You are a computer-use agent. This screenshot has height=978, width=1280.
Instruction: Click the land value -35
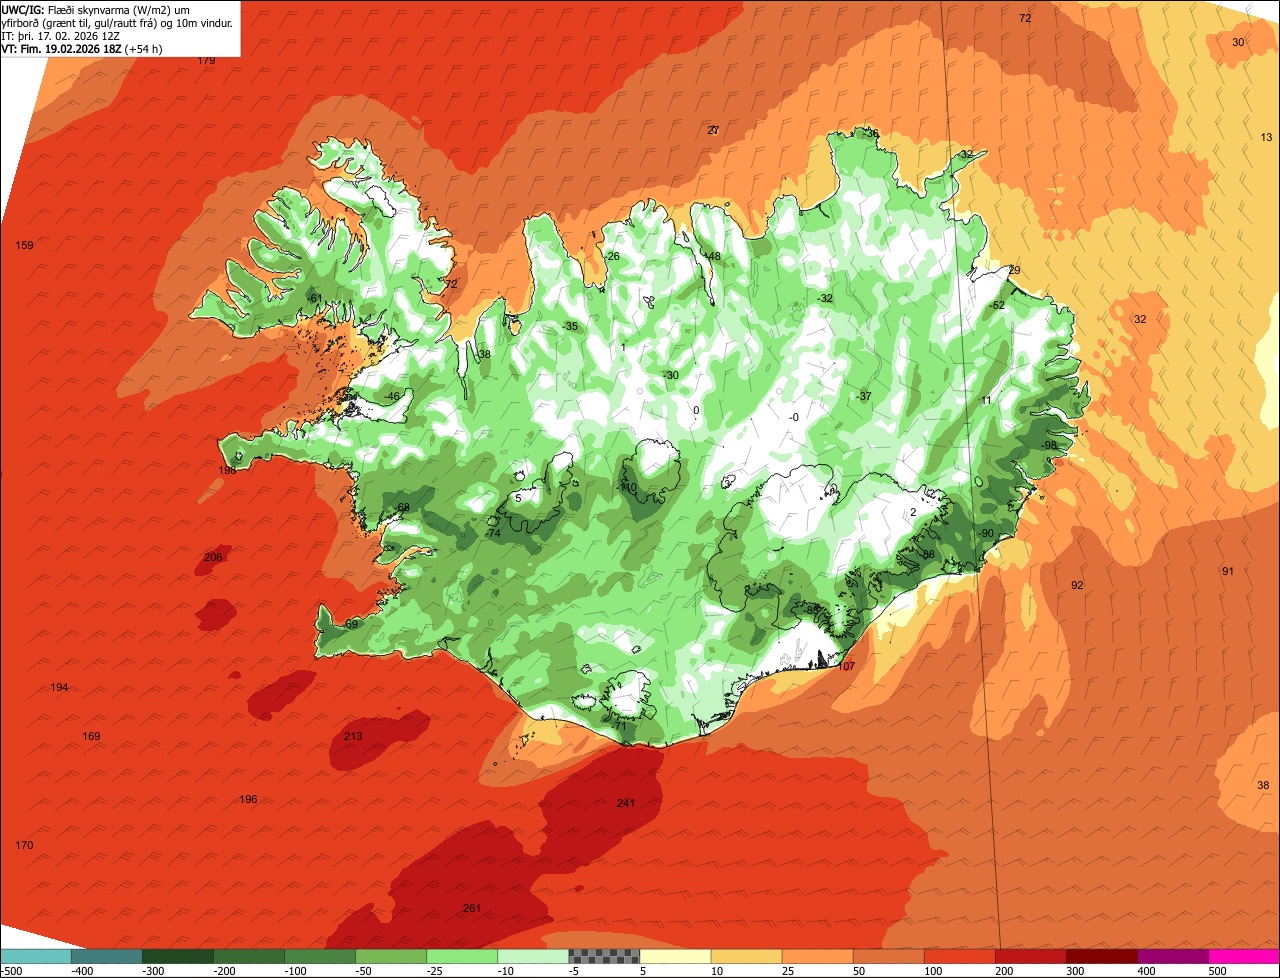click(x=570, y=327)
